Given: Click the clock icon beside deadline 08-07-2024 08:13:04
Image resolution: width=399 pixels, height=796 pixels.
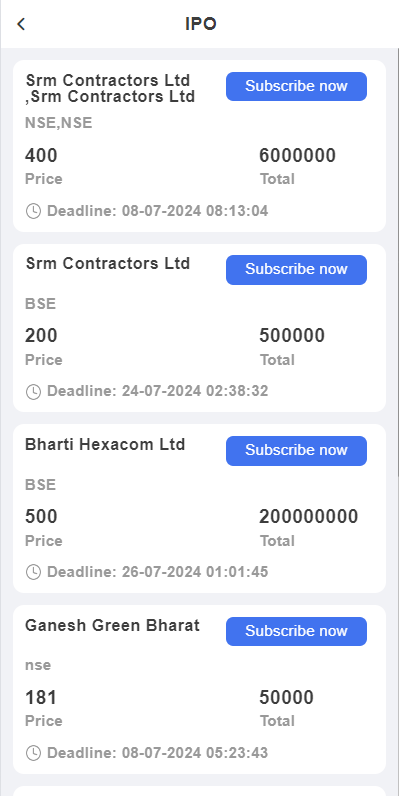Looking at the screenshot, I should coord(33,211).
